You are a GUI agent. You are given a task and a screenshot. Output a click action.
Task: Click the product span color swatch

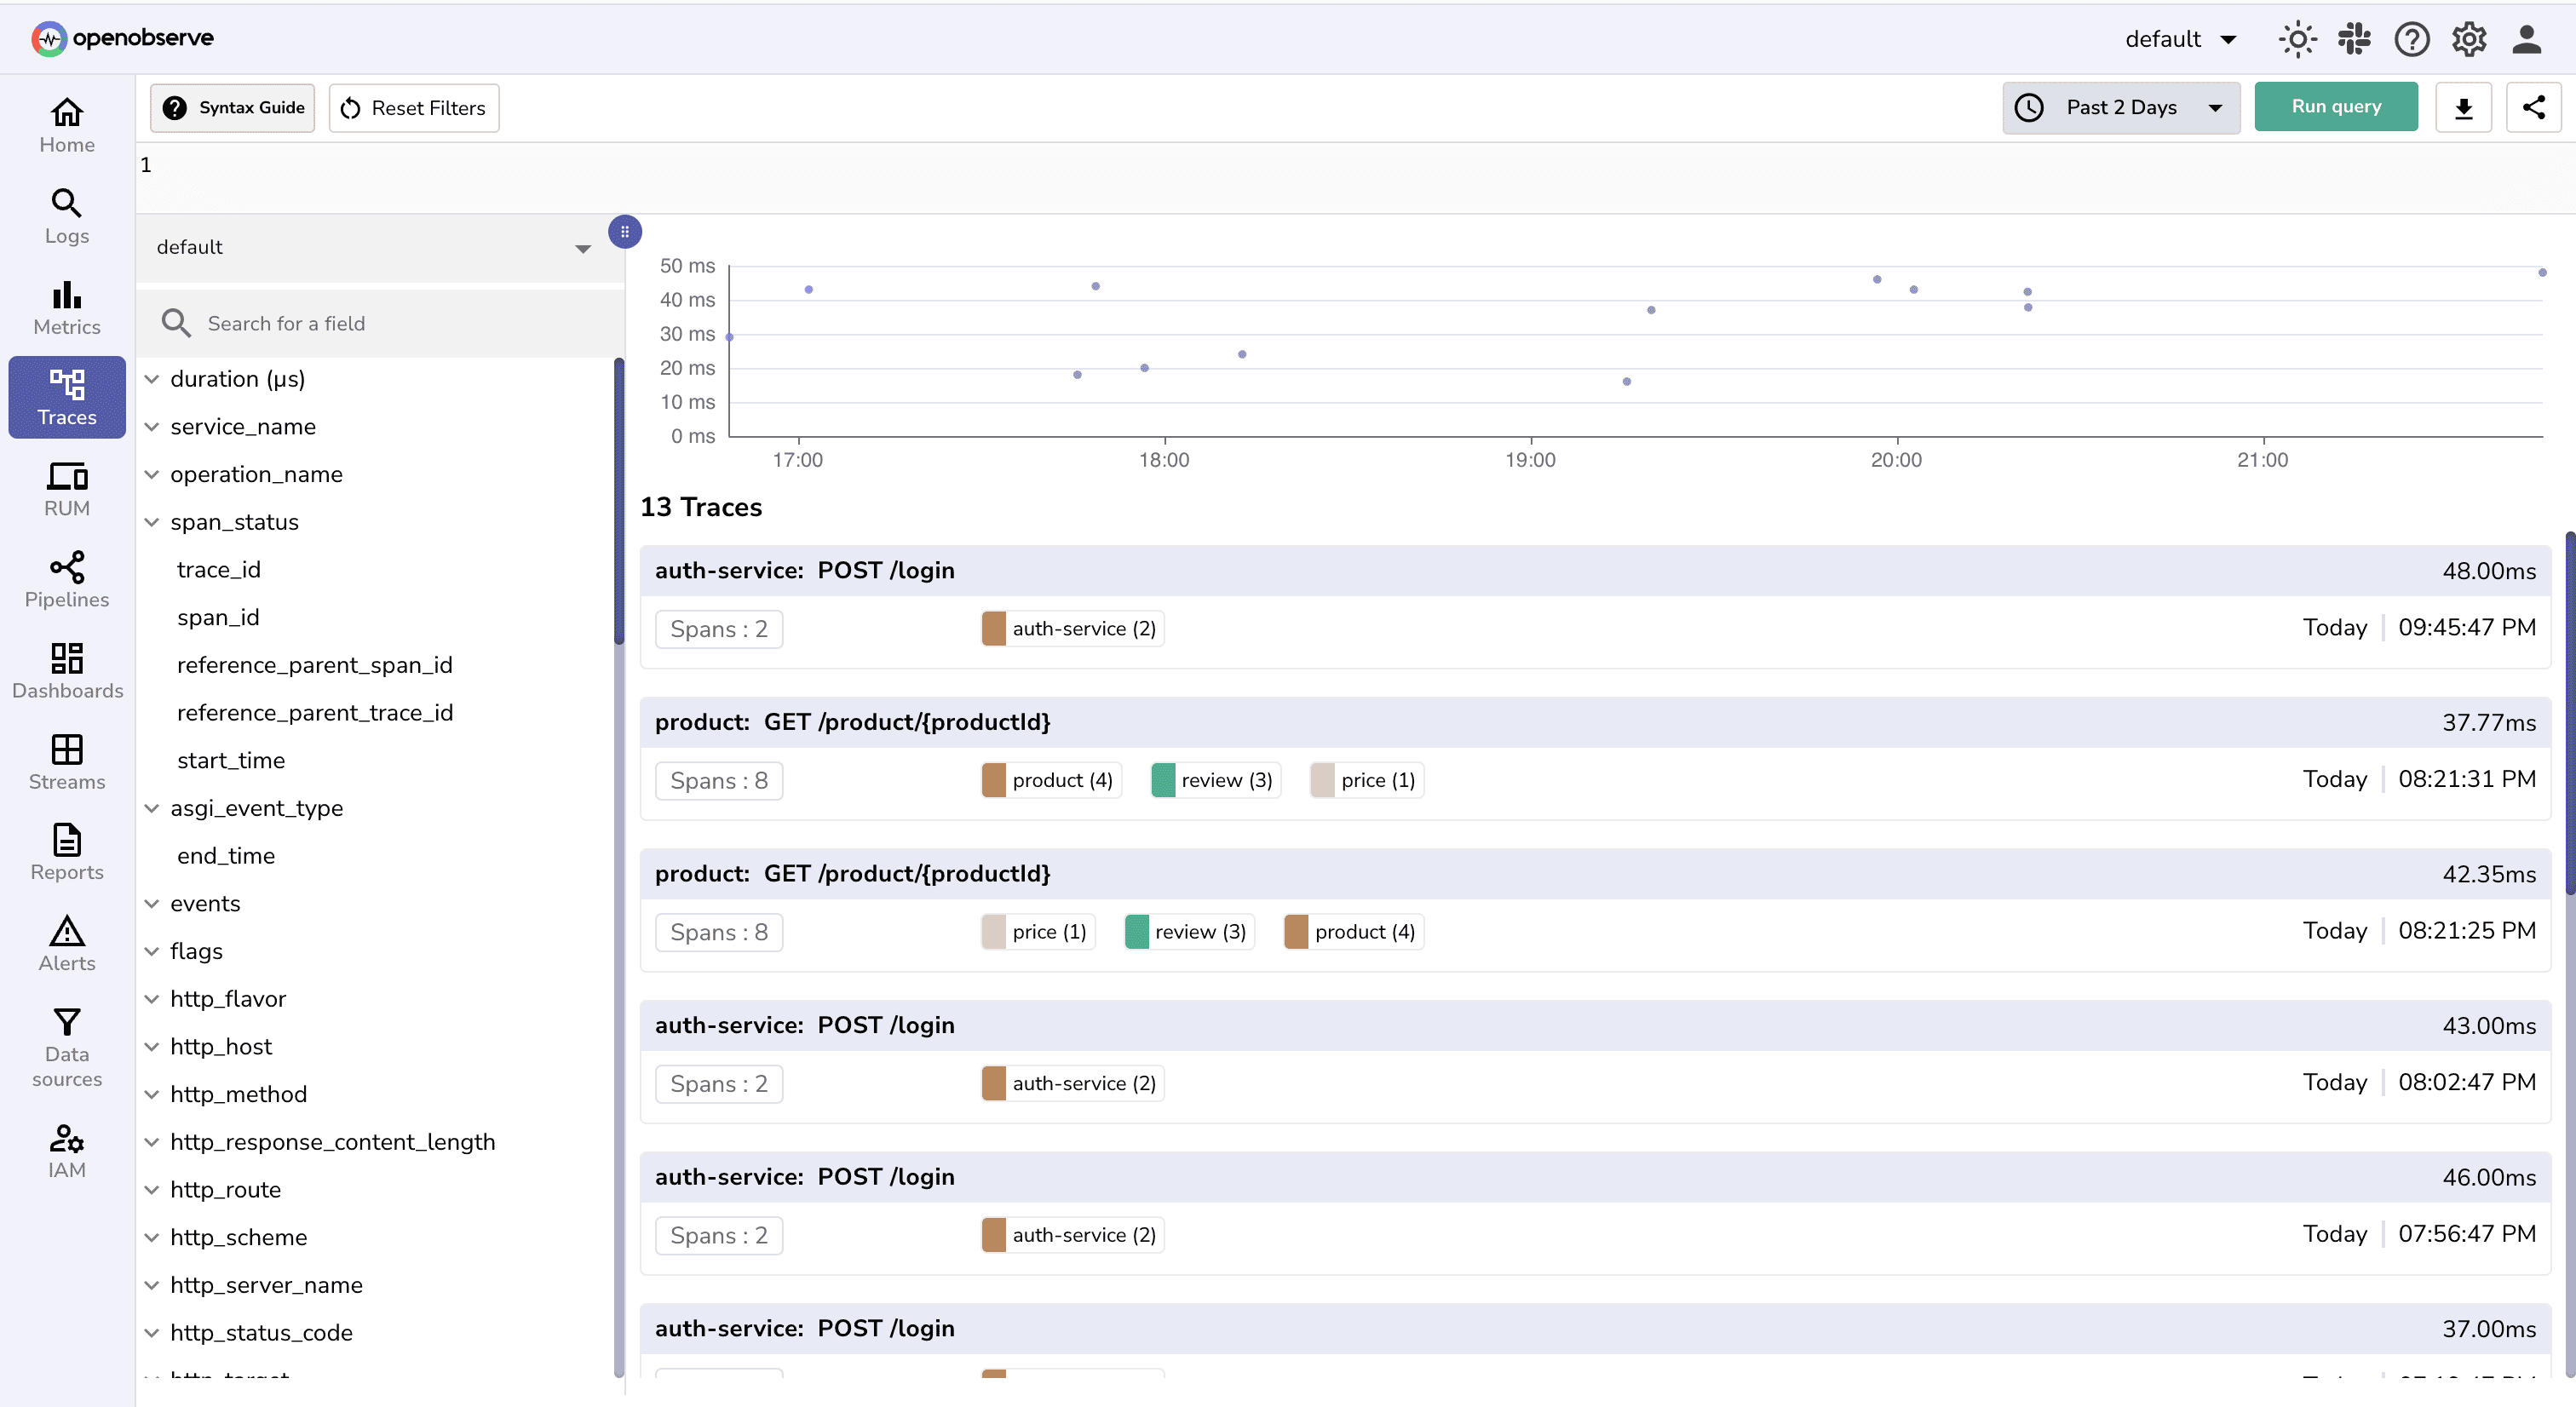click(x=994, y=780)
